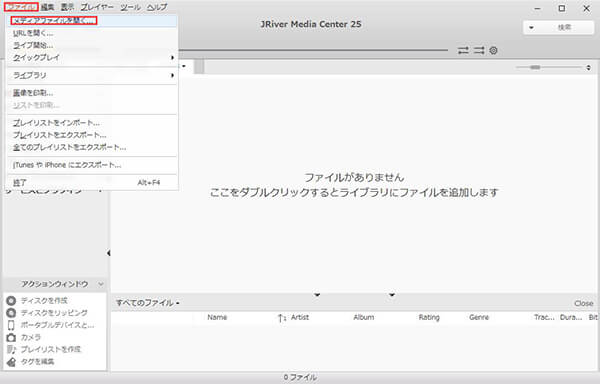Click the view stepper arrows beside the size slider
600x384 pixels.
tap(588, 68)
